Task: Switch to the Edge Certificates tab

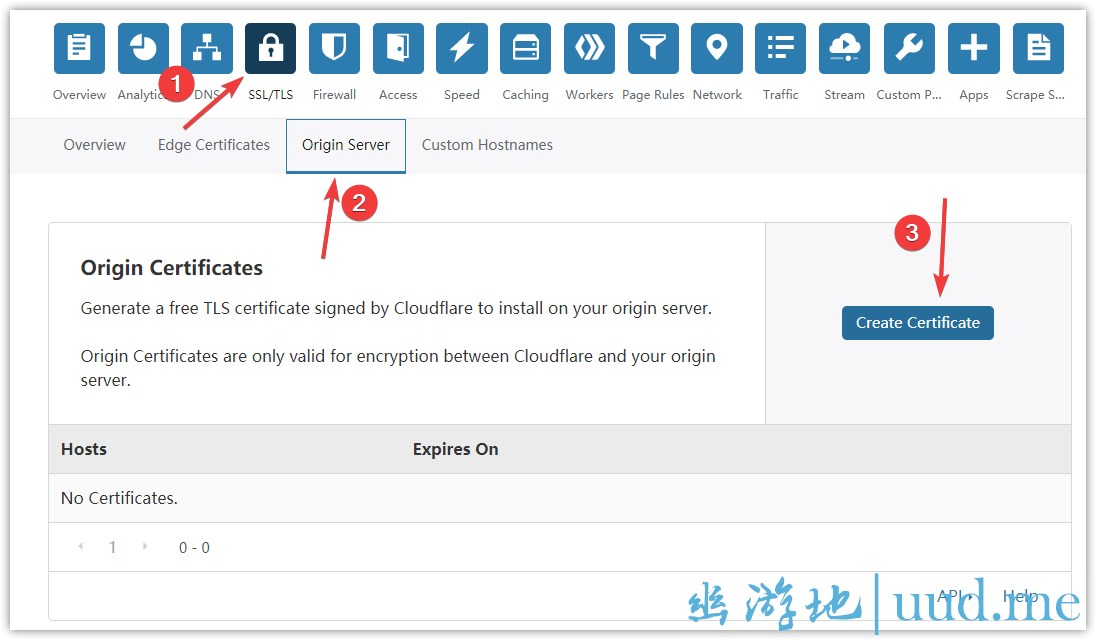Action: pos(214,145)
